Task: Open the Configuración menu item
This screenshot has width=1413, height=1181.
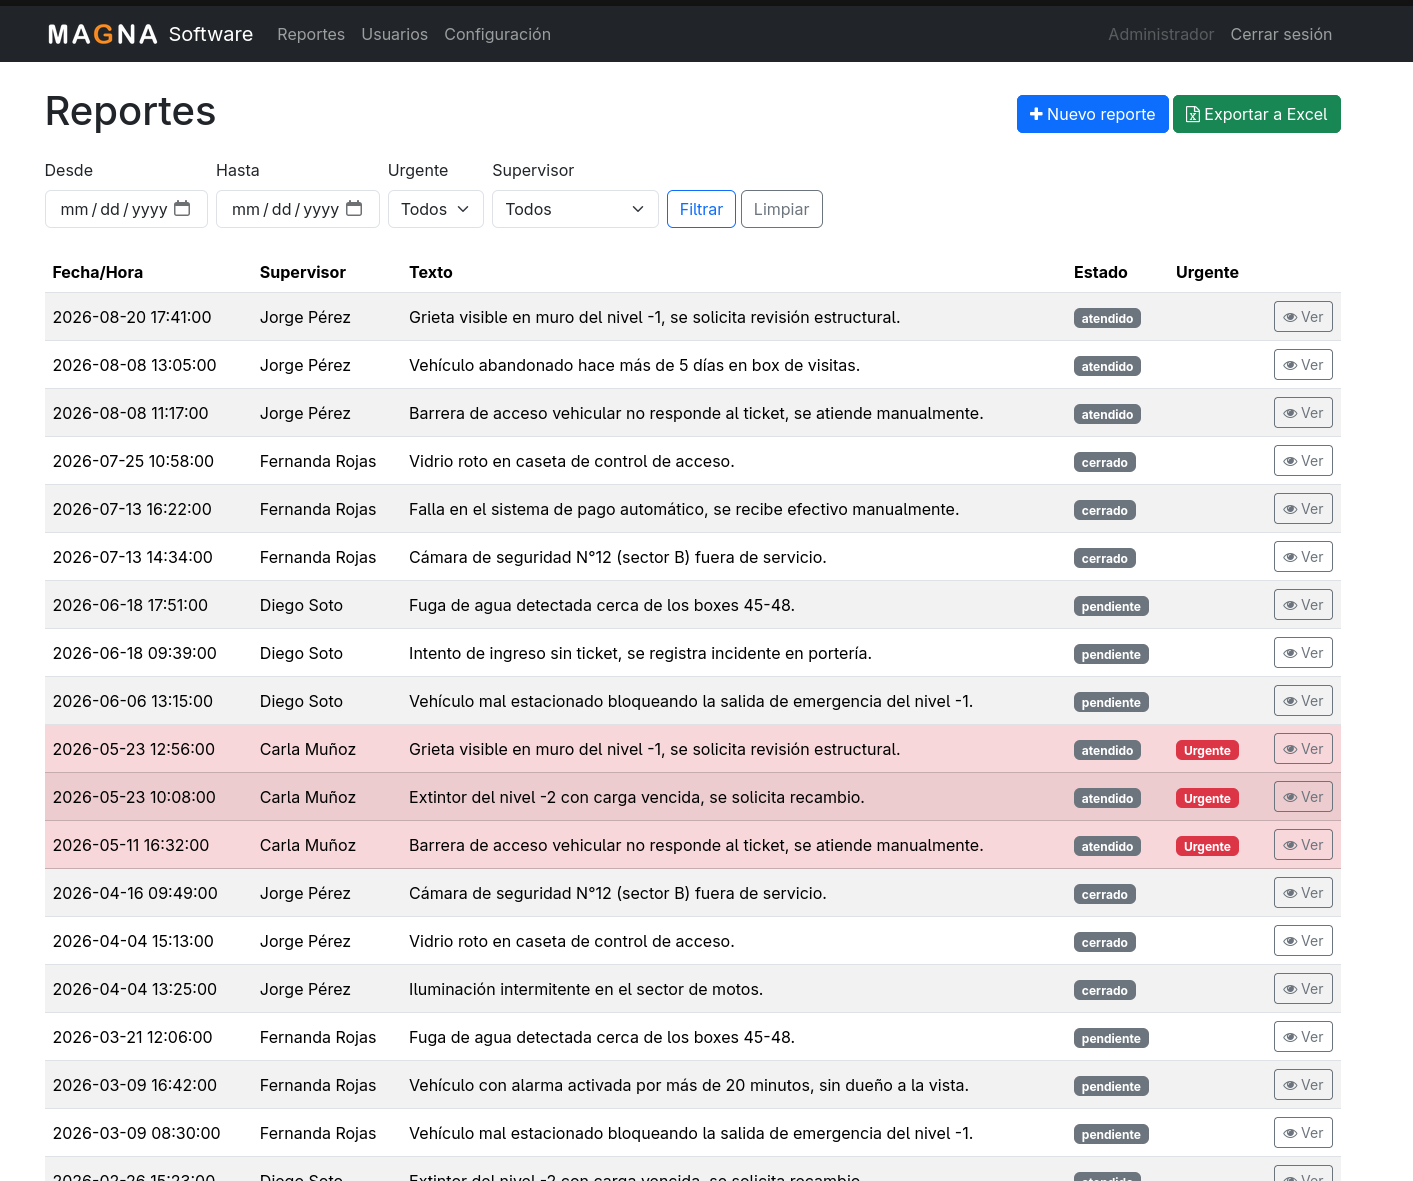Action: point(497,34)
